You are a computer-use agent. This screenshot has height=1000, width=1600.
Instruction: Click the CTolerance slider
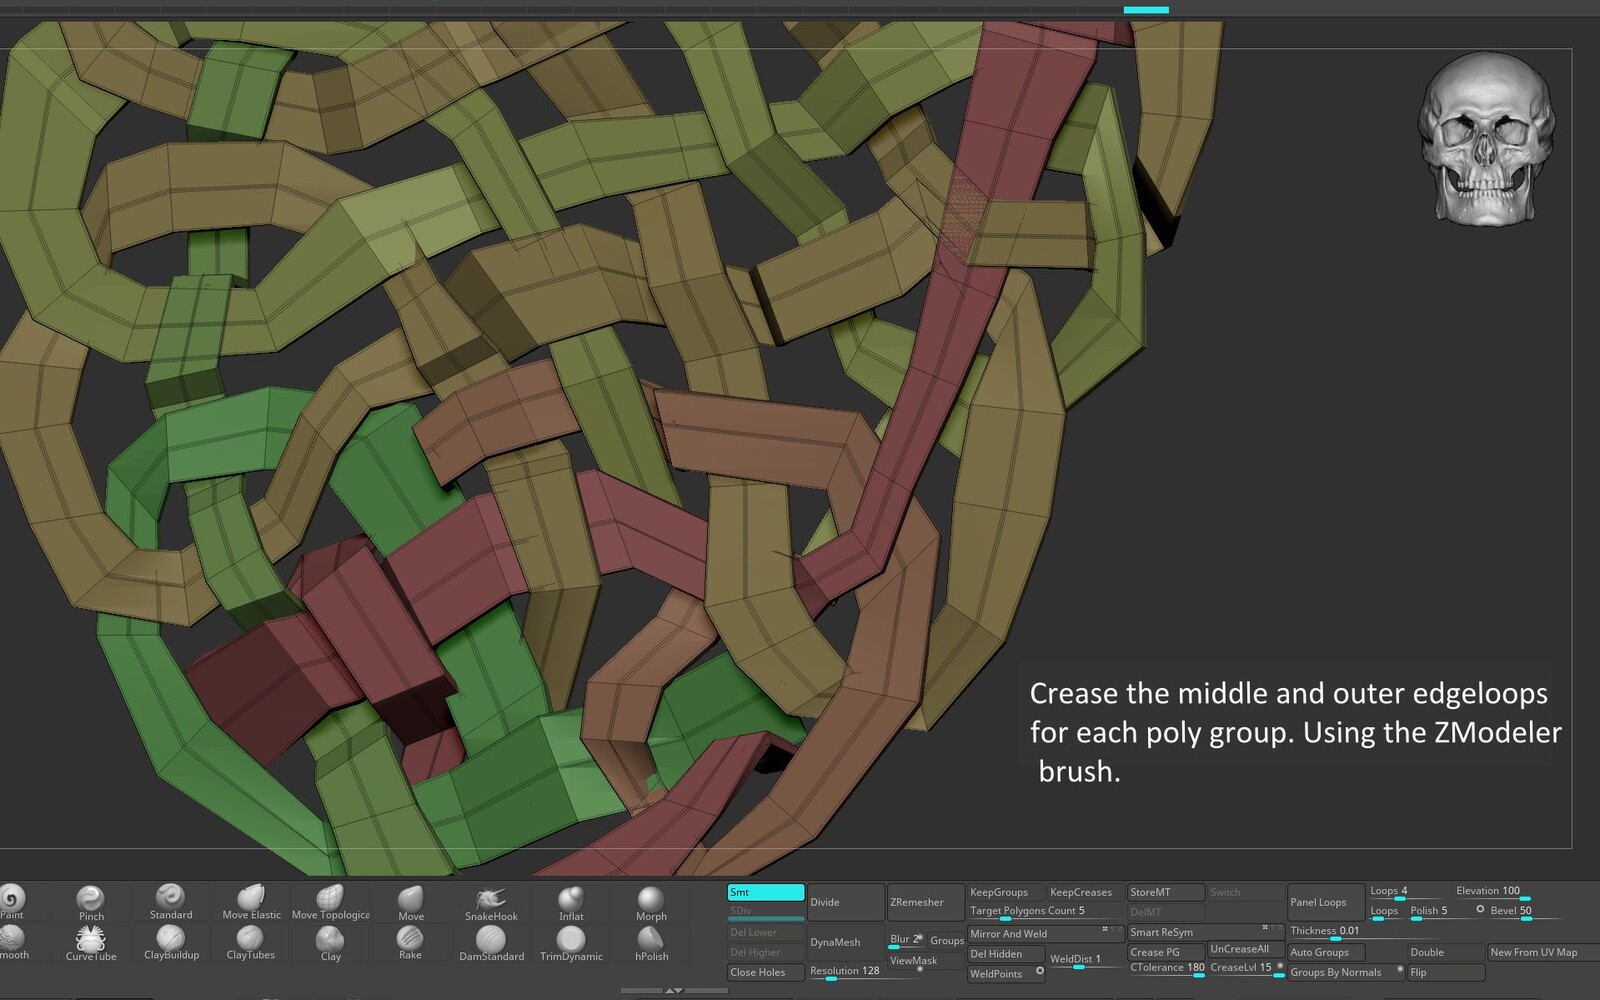[x=1166, y=968]
